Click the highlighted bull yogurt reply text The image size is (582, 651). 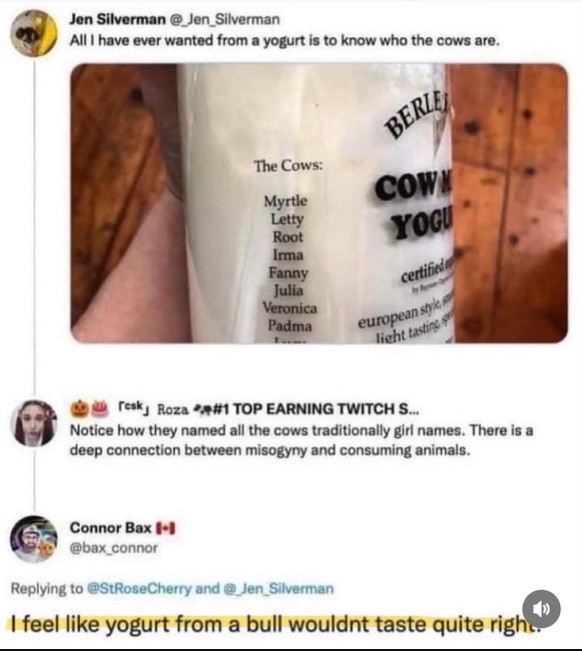tap(273, 624)
